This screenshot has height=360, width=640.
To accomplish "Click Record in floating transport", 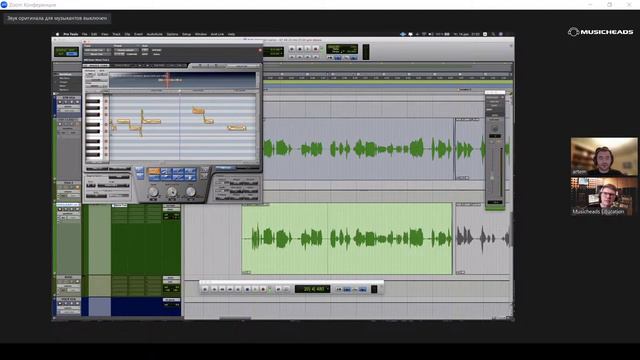I will coord(263,289).
